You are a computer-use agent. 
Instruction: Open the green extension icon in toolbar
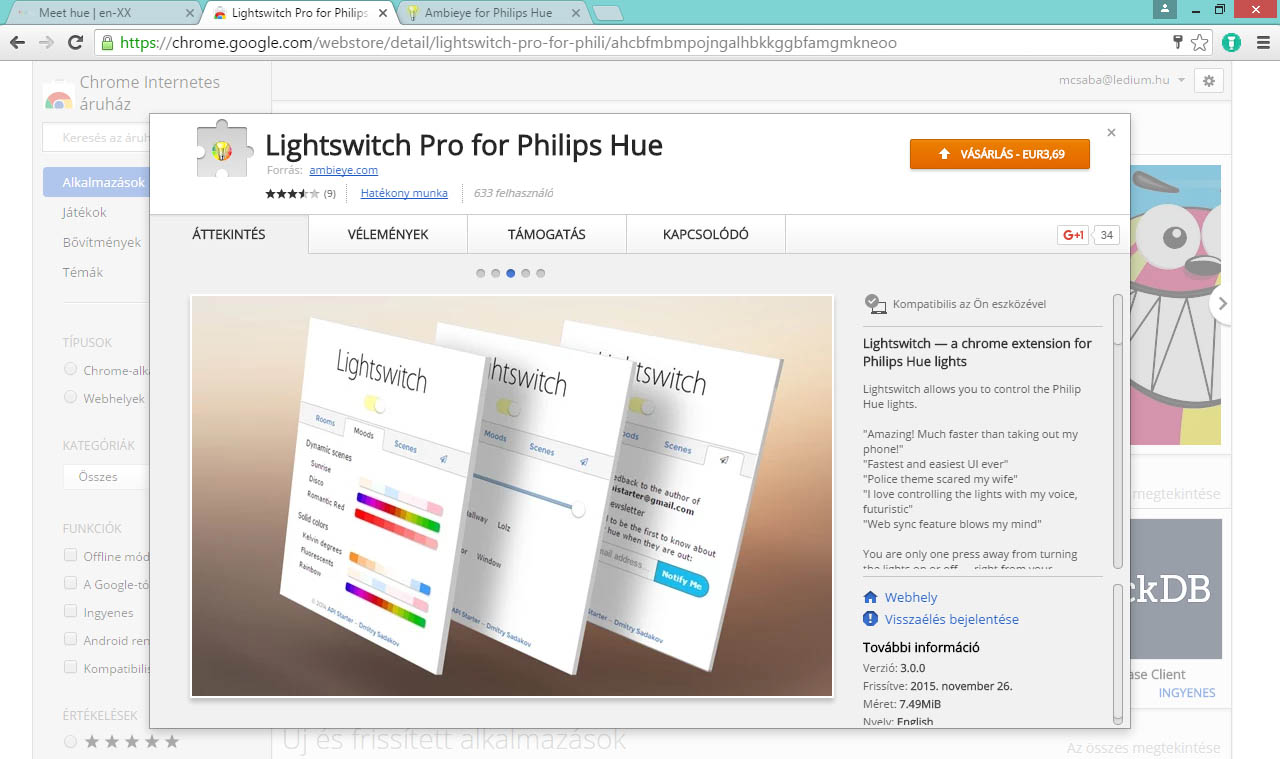click(x=1231, y=43)
